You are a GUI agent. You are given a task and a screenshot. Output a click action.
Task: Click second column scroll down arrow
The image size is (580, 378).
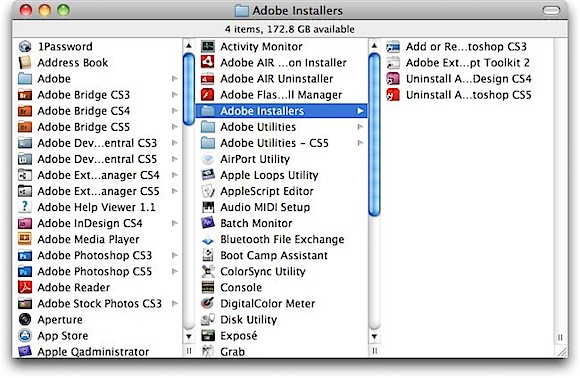[374, 336]
